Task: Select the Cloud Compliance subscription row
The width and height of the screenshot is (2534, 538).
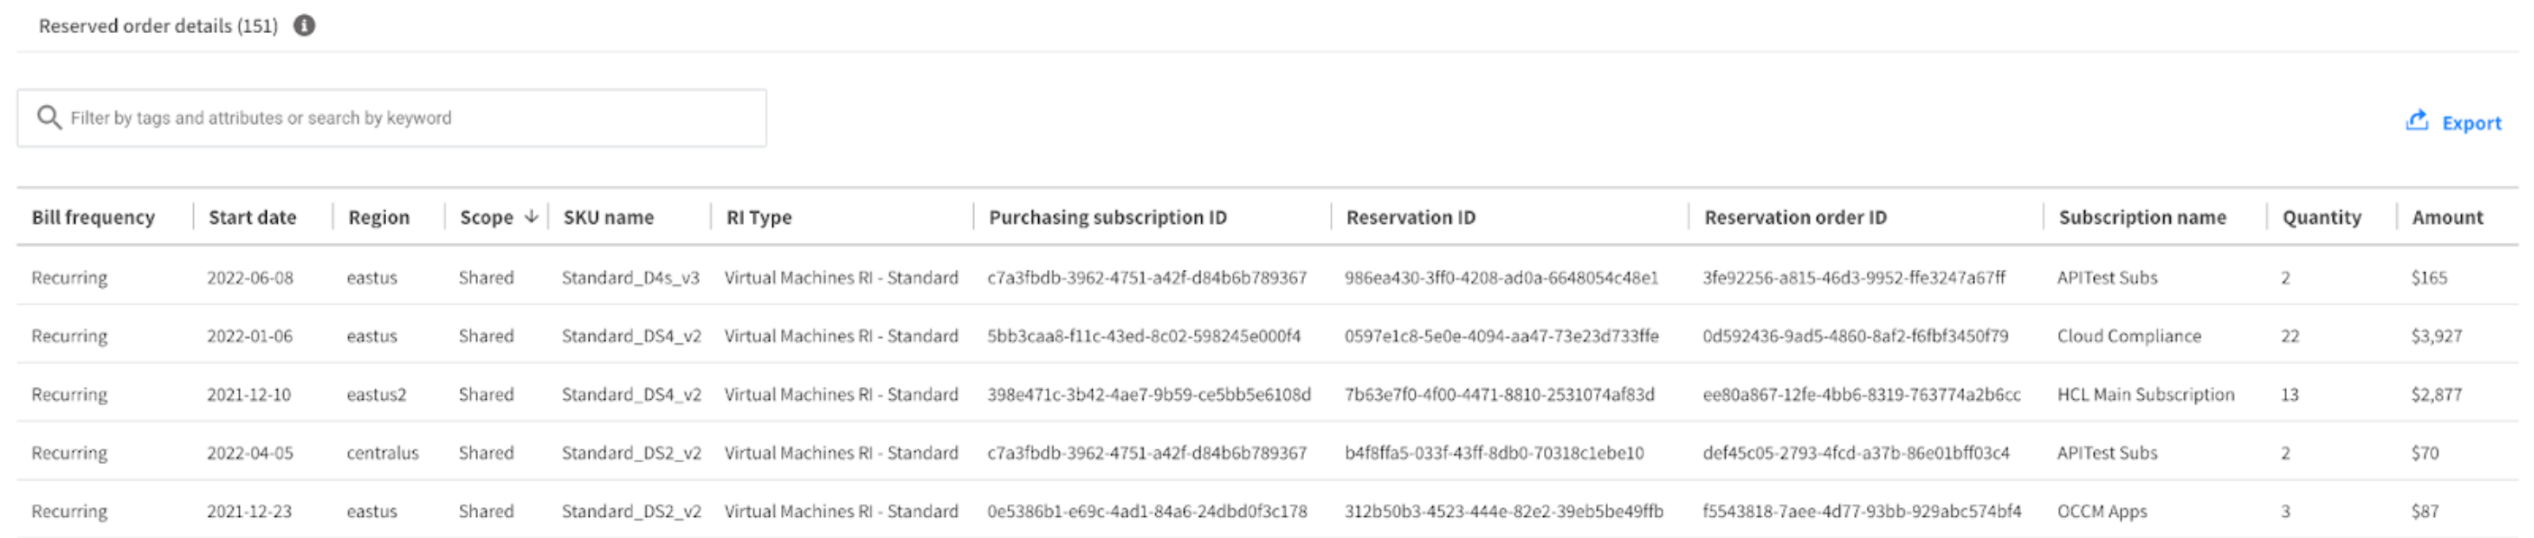Action: (x=2129, y=336)
